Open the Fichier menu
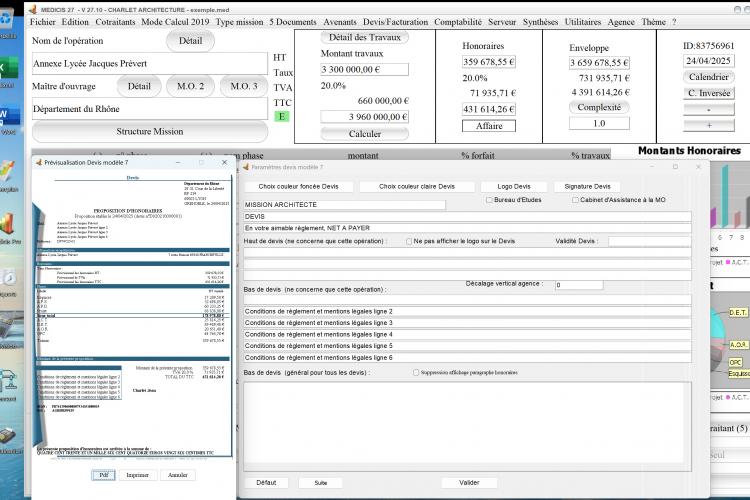This screenshot has height=500, width=750. point(43,22)
